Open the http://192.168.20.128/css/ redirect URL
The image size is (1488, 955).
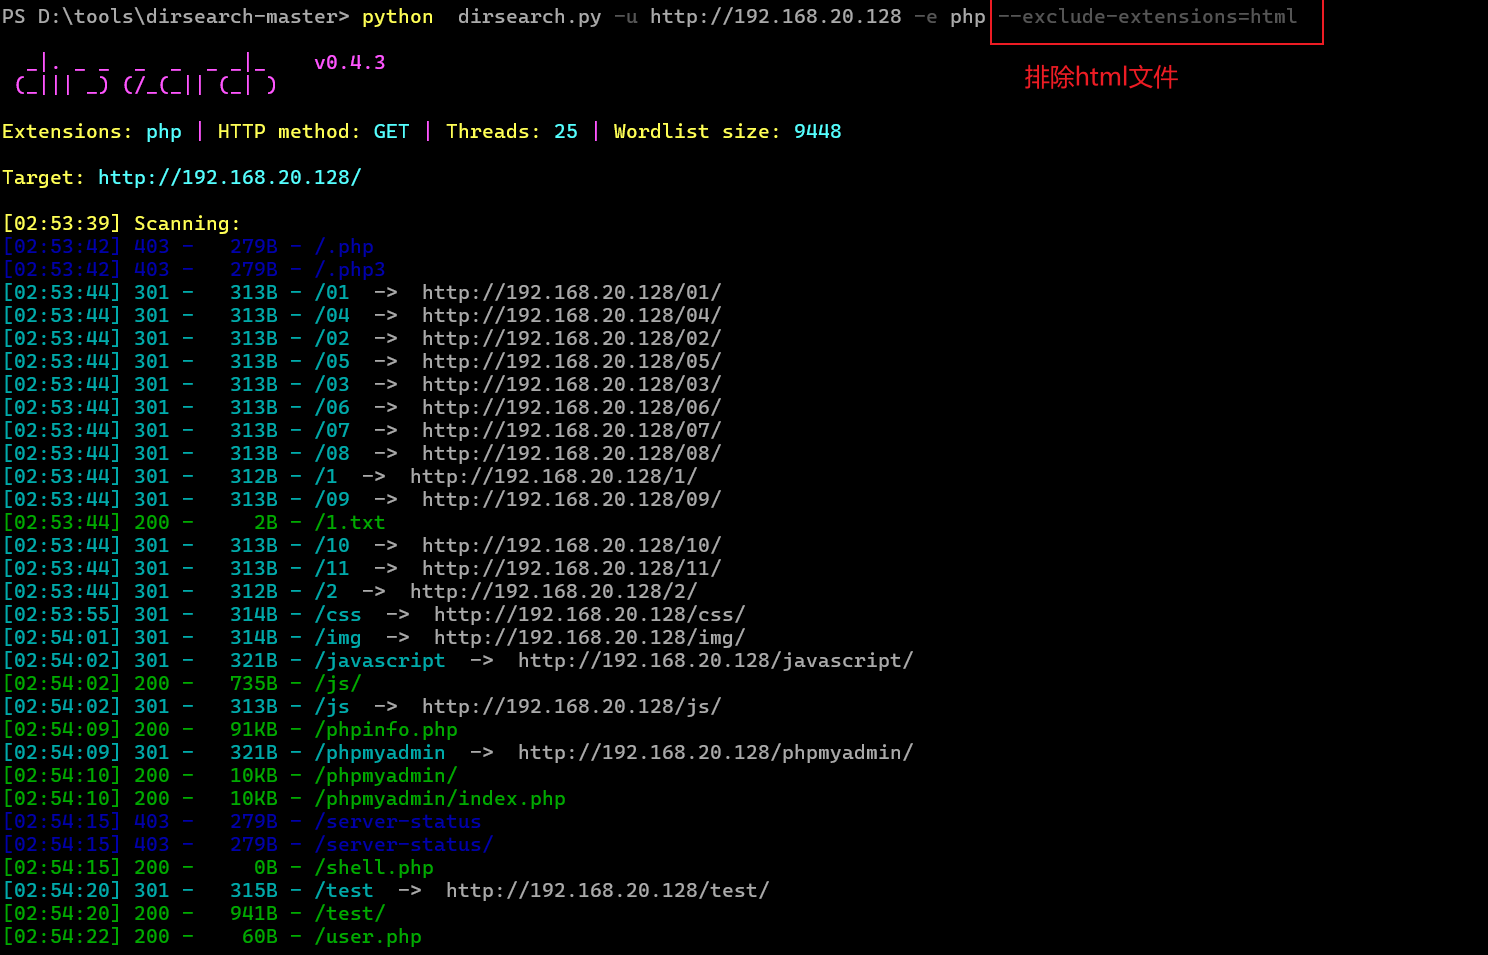(x=589, y=615)
